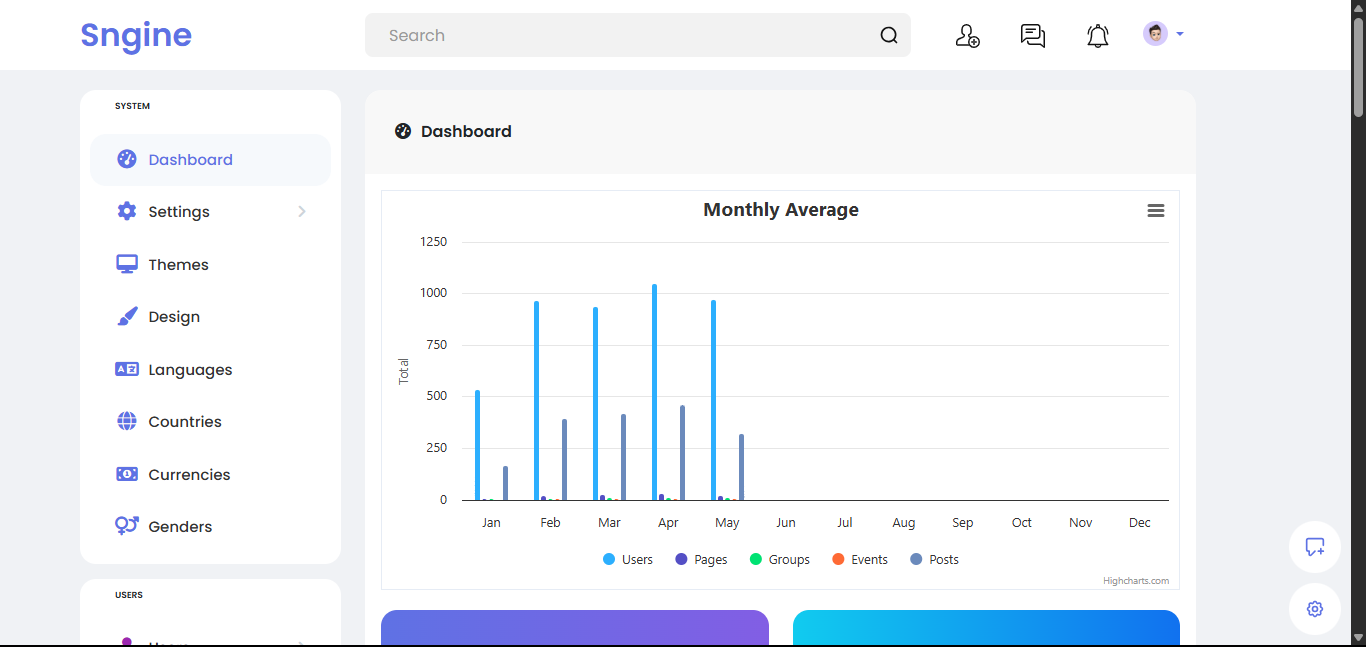Click the Dec month label on axis
This screenshot has height=647, width=1366.
[1140, 523]
